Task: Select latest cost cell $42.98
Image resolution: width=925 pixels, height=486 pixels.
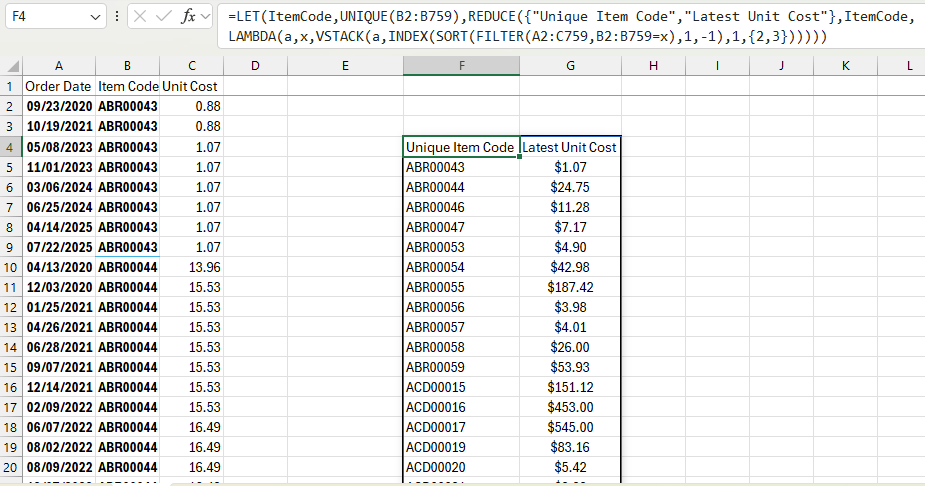Action: tap(570, 267)
